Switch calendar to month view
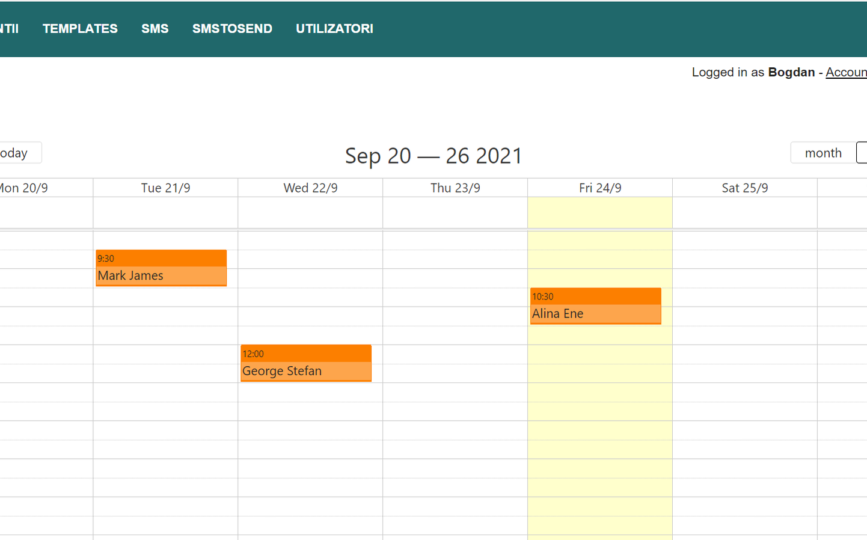Viewport: 867px width, 540px height. tap(823, 153)
